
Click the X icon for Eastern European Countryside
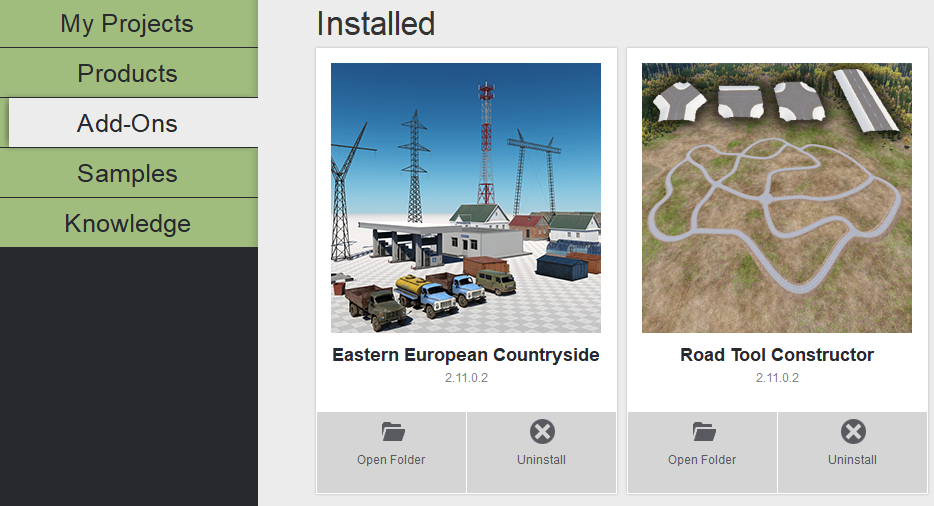tap(542, 432)
